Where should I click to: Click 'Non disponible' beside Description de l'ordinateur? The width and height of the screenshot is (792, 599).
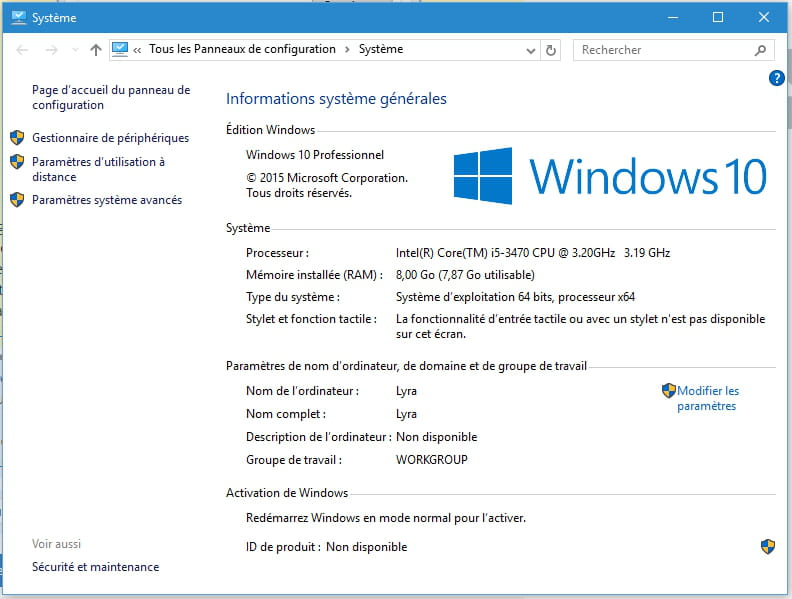click(x=436, y=437)
